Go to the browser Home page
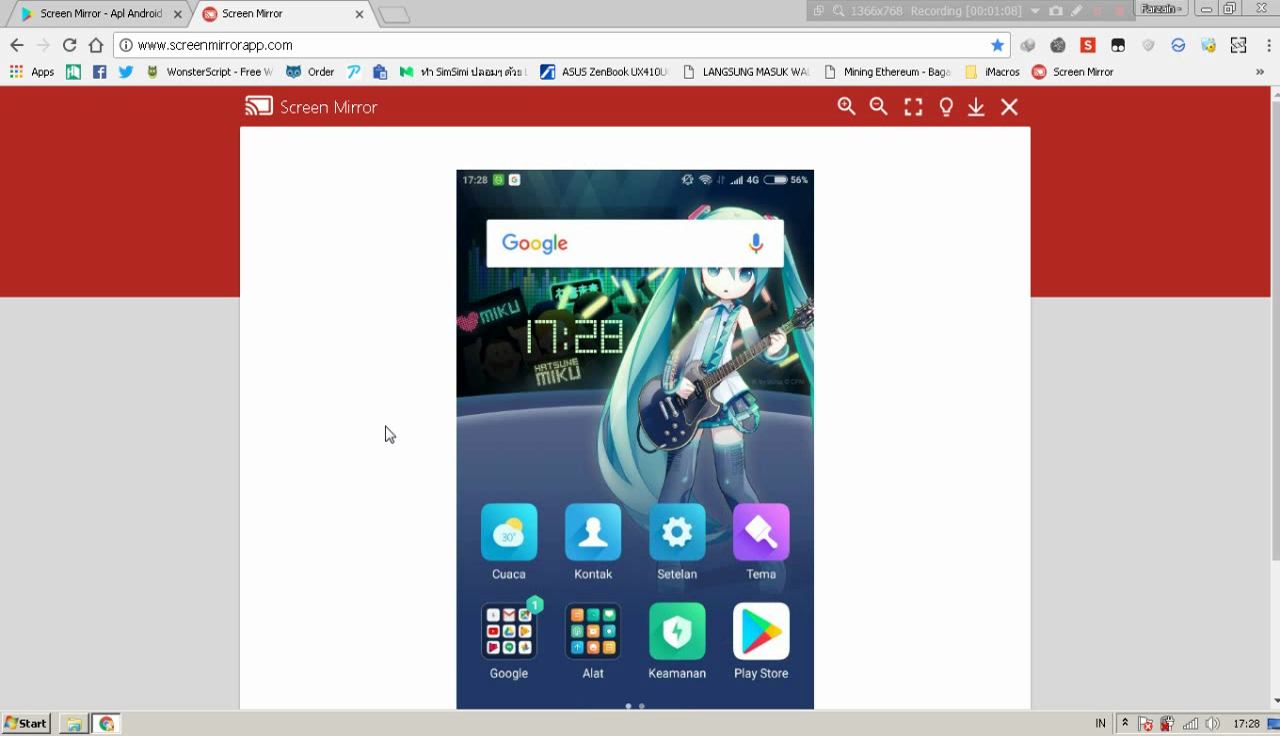 tap(96, 45)
